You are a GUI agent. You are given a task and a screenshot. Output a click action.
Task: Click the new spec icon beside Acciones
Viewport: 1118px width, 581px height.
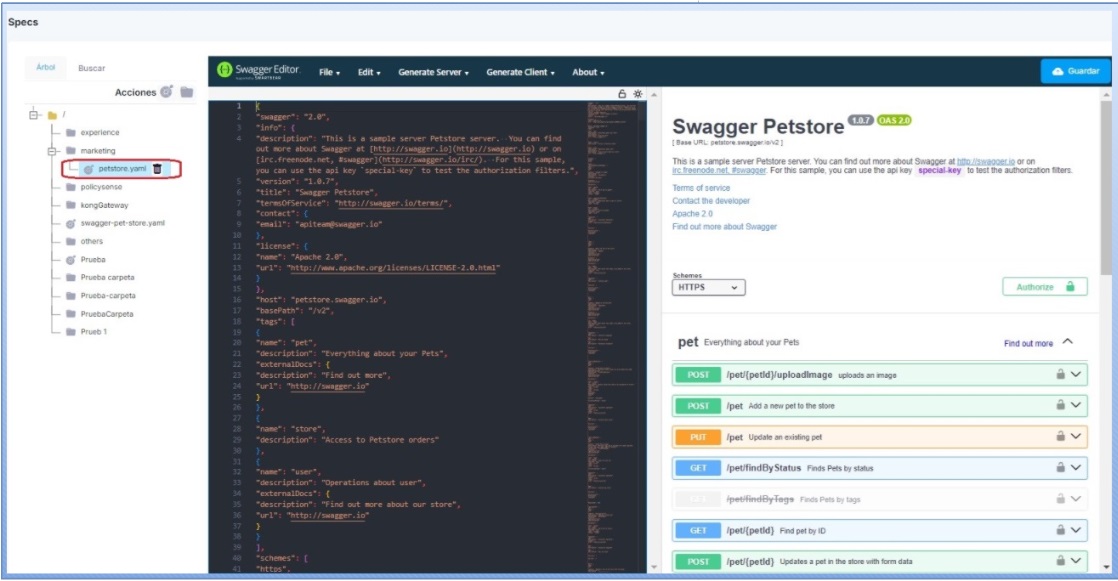(x=167, y=93)
